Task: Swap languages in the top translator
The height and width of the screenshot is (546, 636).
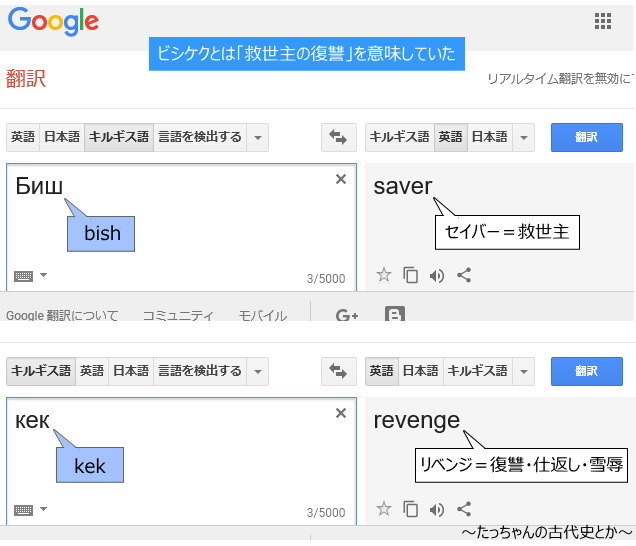Action: coord(339,137)
